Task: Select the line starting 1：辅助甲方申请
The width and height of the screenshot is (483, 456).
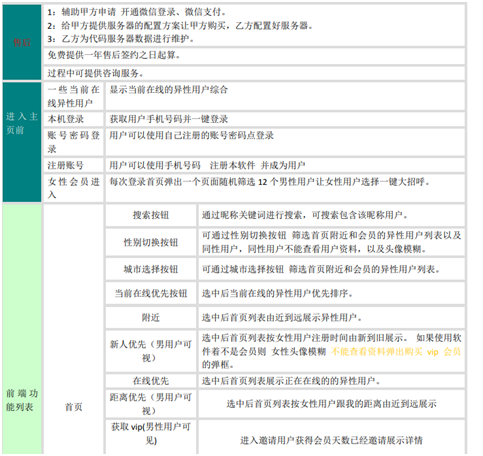Action: point(137,12)
